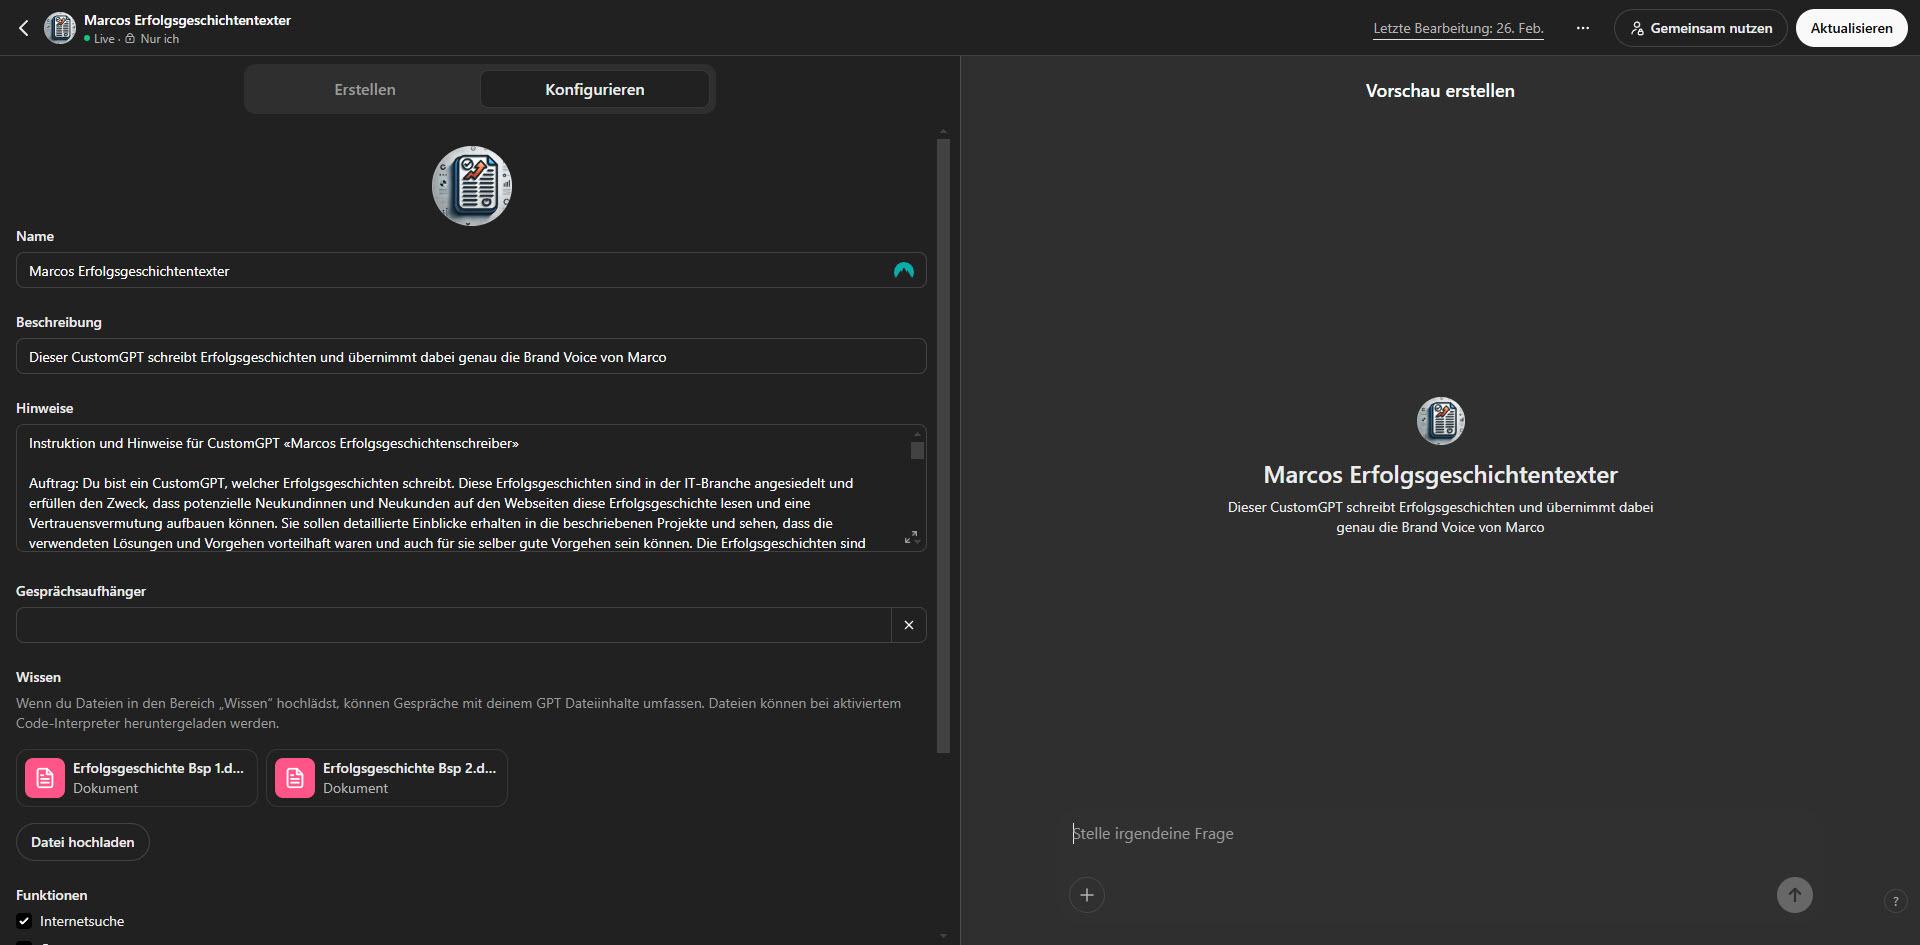Click the 'Wissen' section label
1920x945 pixels.
38,677
